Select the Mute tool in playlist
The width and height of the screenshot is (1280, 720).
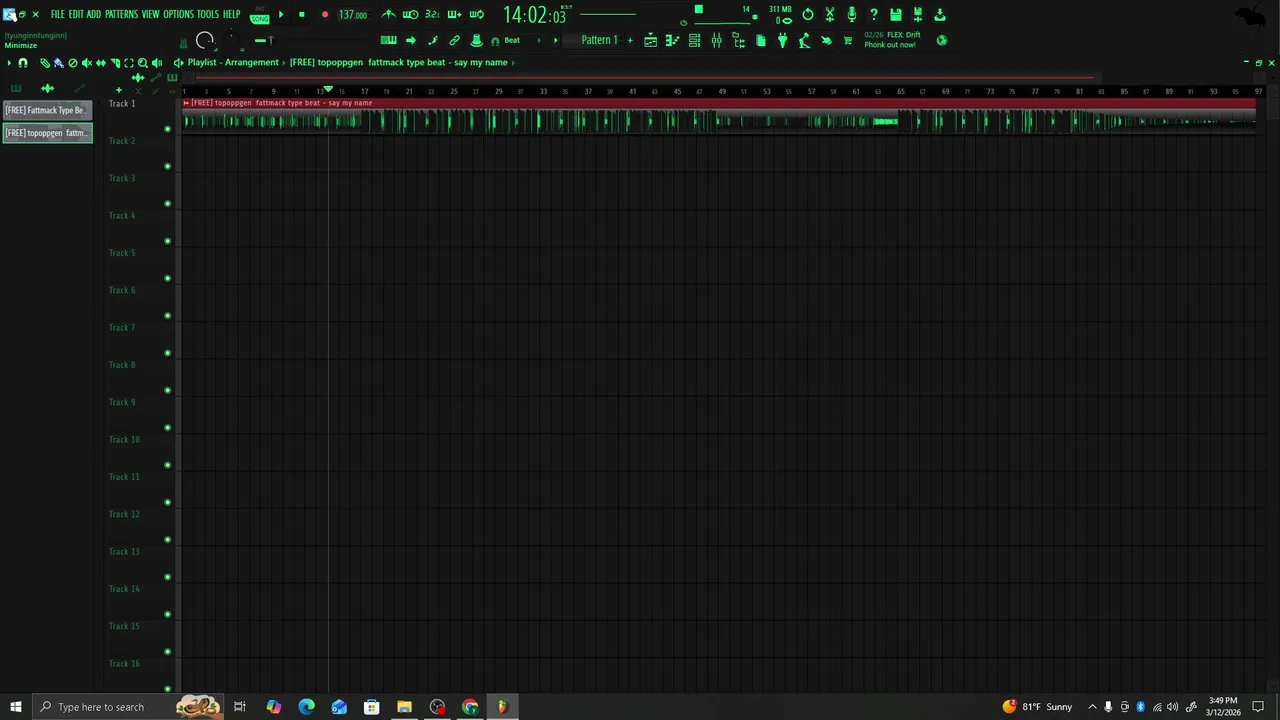click(x=87, y=63)
